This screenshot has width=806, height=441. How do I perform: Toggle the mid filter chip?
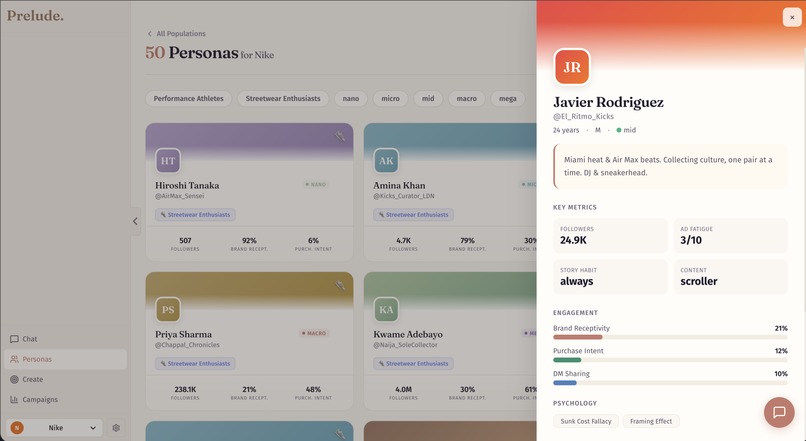(428, 99)
